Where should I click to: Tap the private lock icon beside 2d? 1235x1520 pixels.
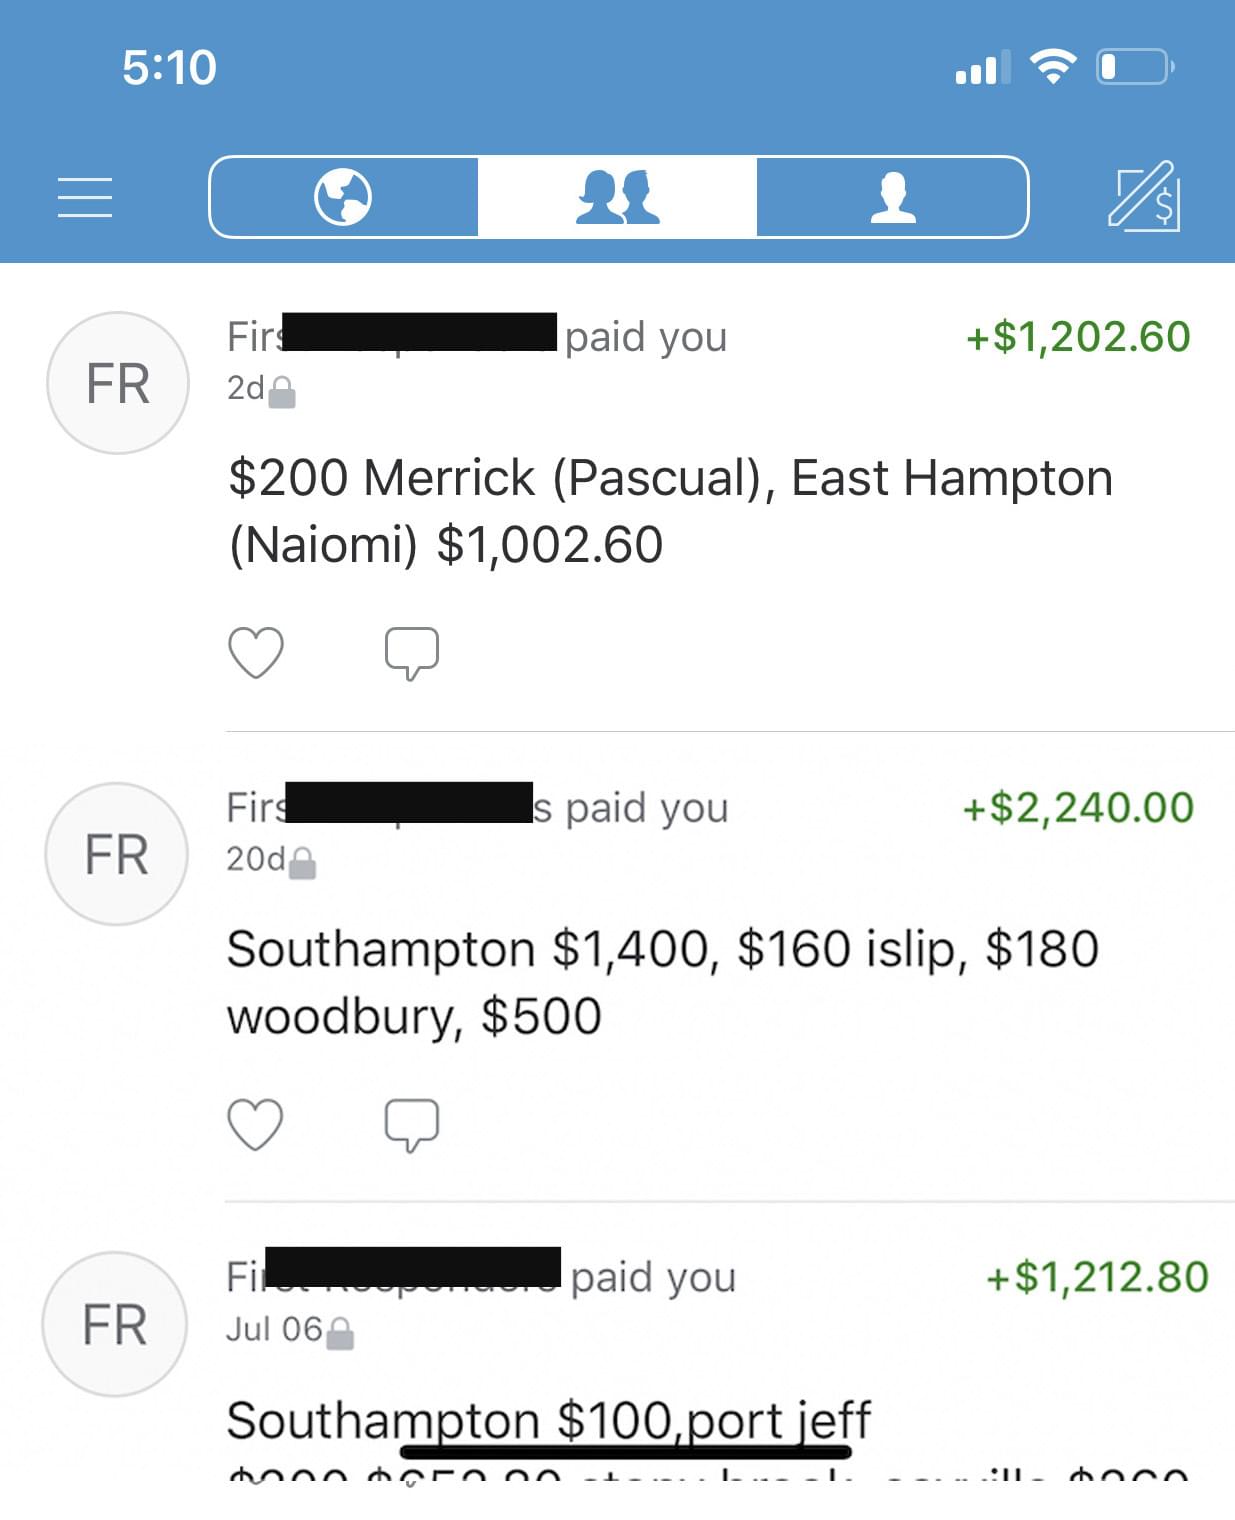pos(283,392)
